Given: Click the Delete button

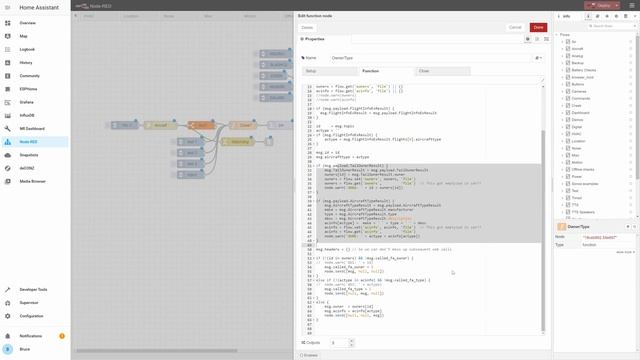Looking at the screenshot, I should pos(307,28).
